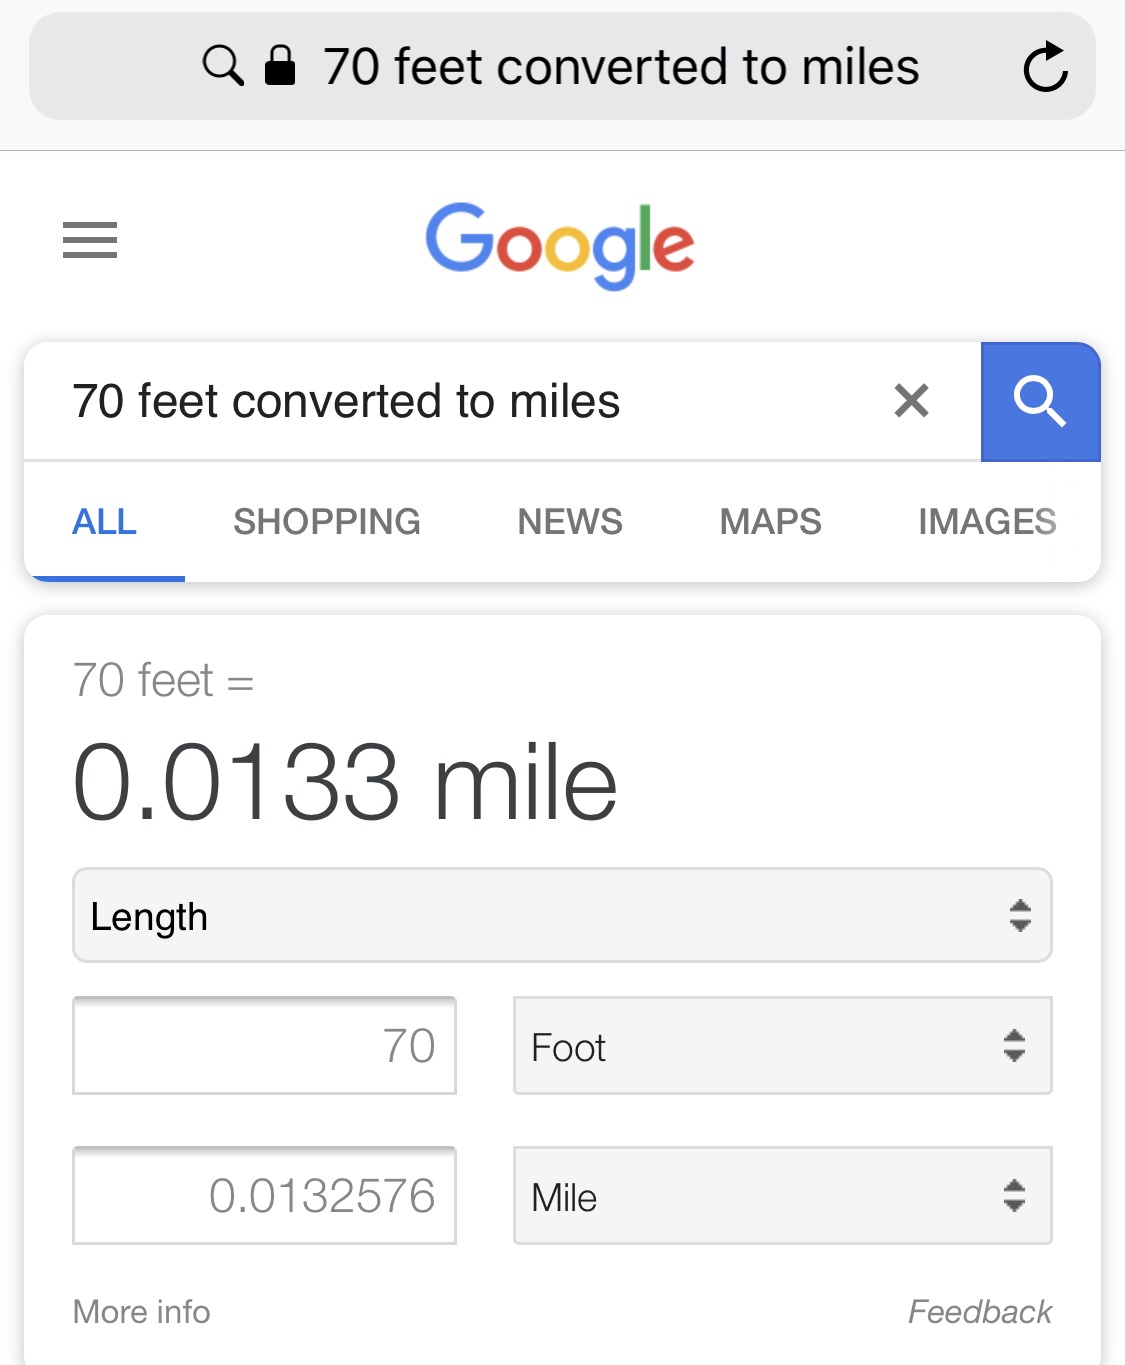This screenshot has width=1125, height=1365.
Task: Click the blue search magnifier button
Action: pyautogui.click(x=1041, y=402)
